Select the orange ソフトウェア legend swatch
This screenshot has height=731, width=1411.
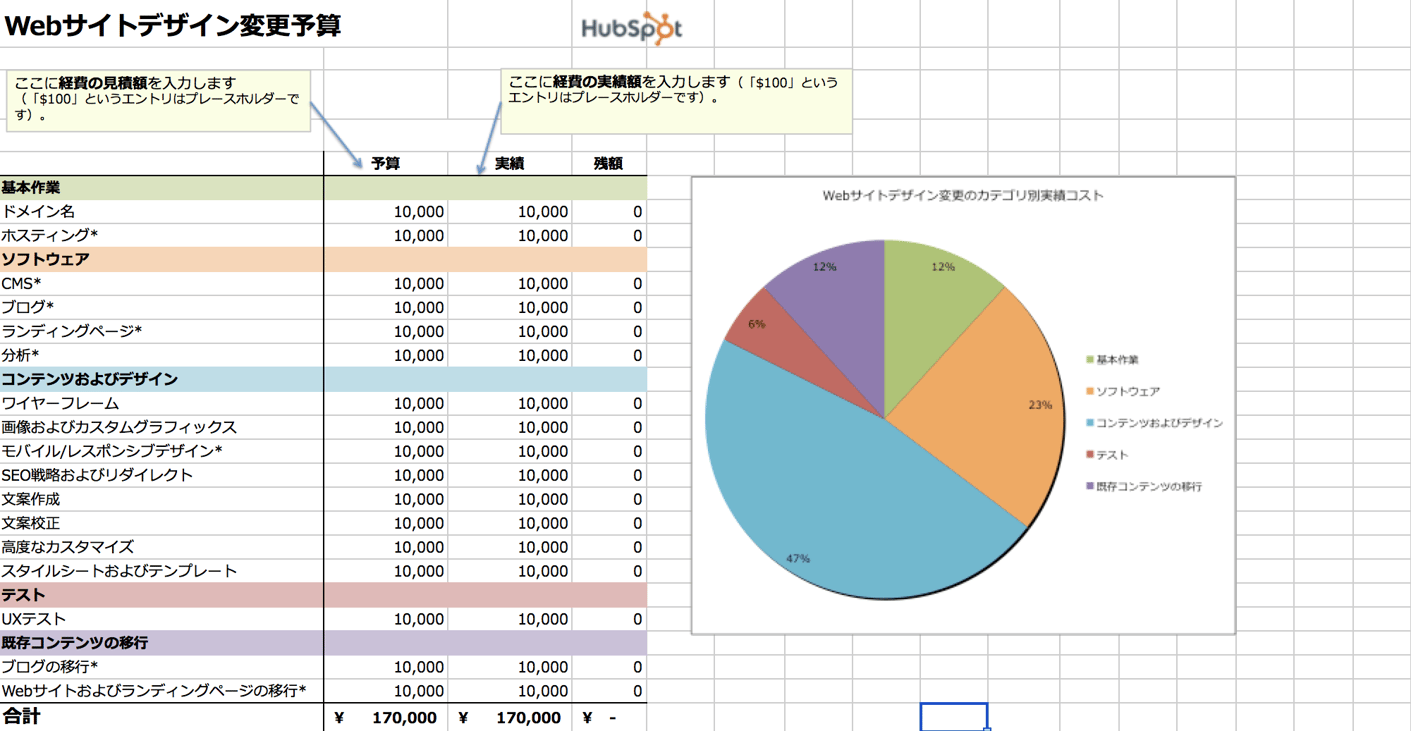(x=1090, y=392)
